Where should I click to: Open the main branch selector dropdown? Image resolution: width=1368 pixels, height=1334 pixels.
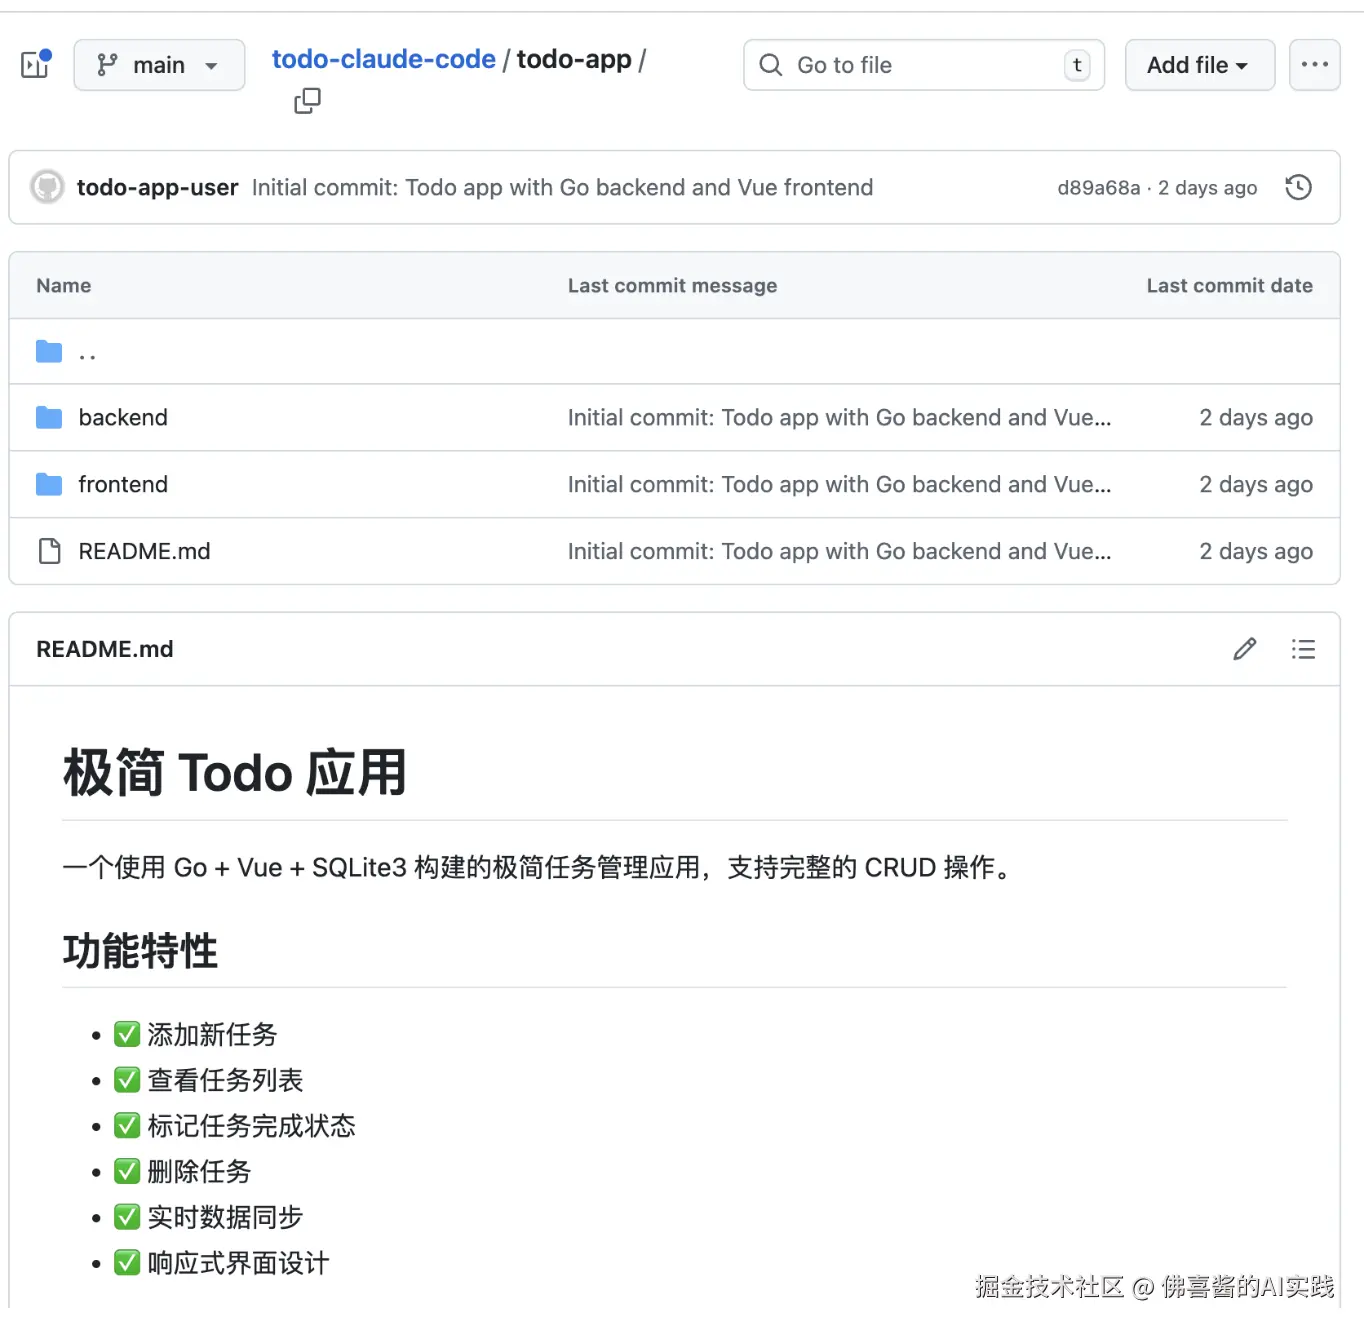coord(159,65)
